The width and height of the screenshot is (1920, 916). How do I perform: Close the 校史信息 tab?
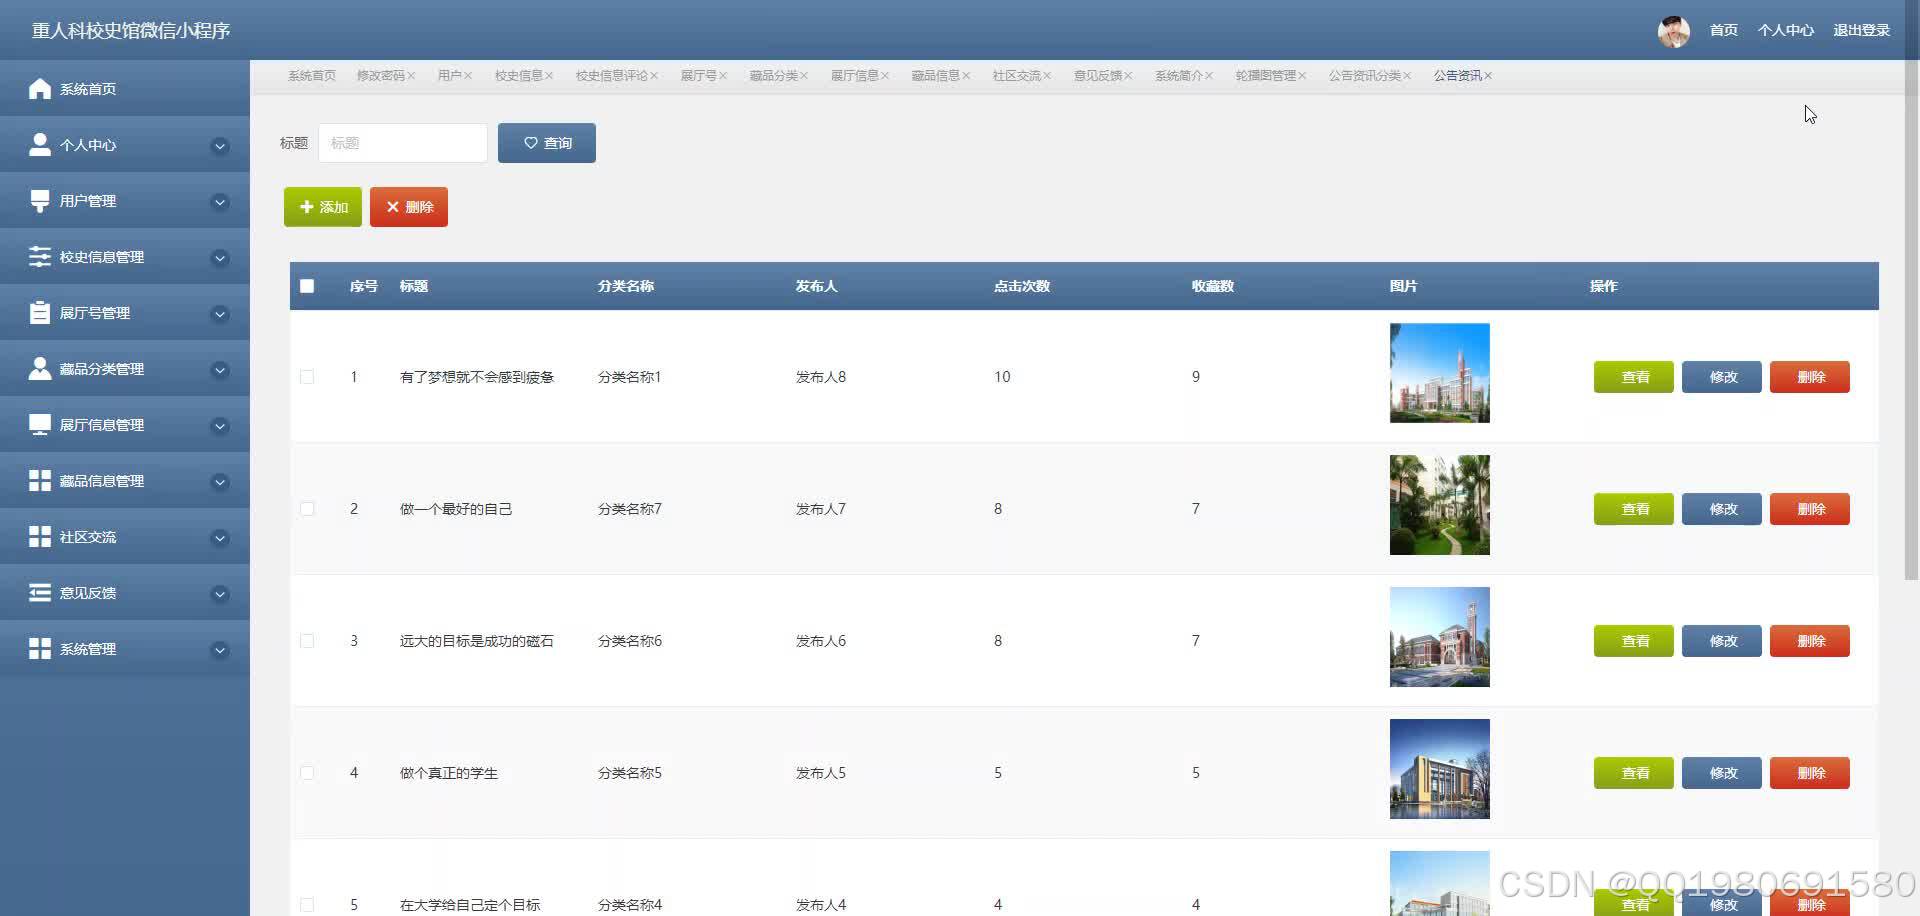pos(549,76)
